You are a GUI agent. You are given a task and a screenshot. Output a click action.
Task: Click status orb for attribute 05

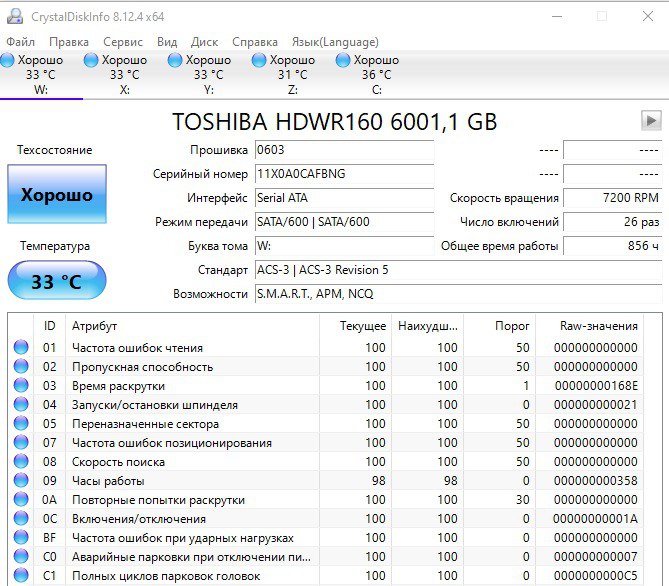pos(21,423)
